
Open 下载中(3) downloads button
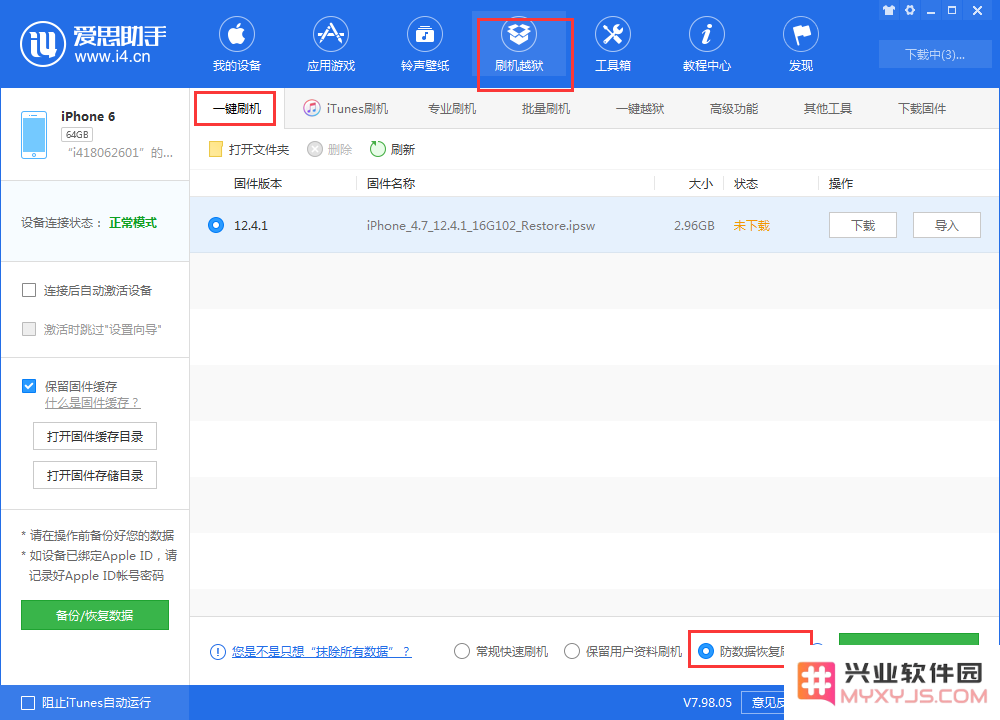click(935, 54)
